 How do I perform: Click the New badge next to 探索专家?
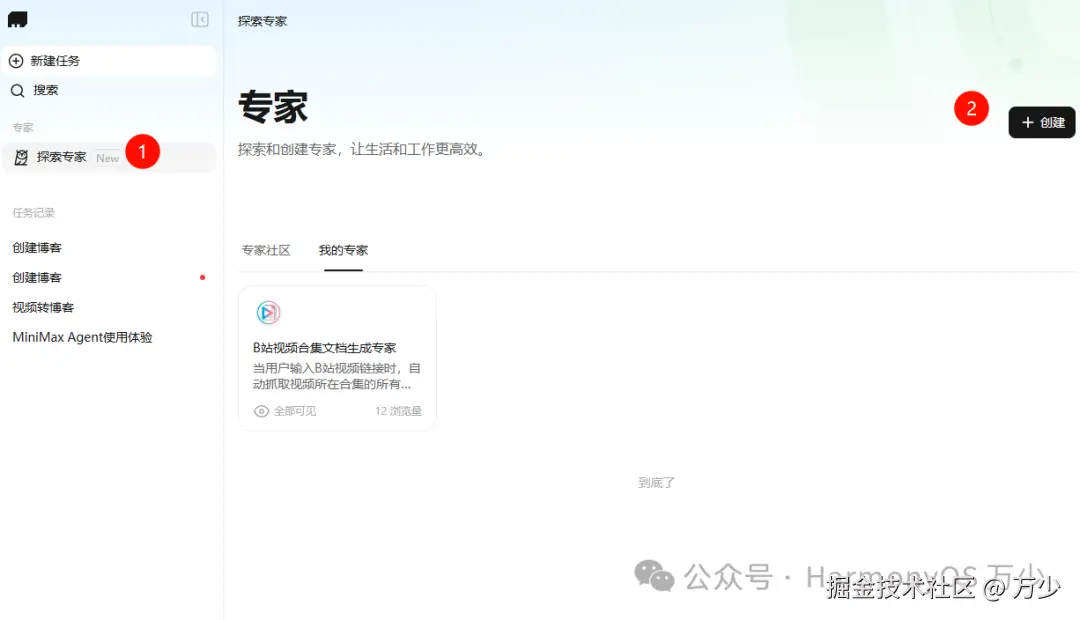107,158
